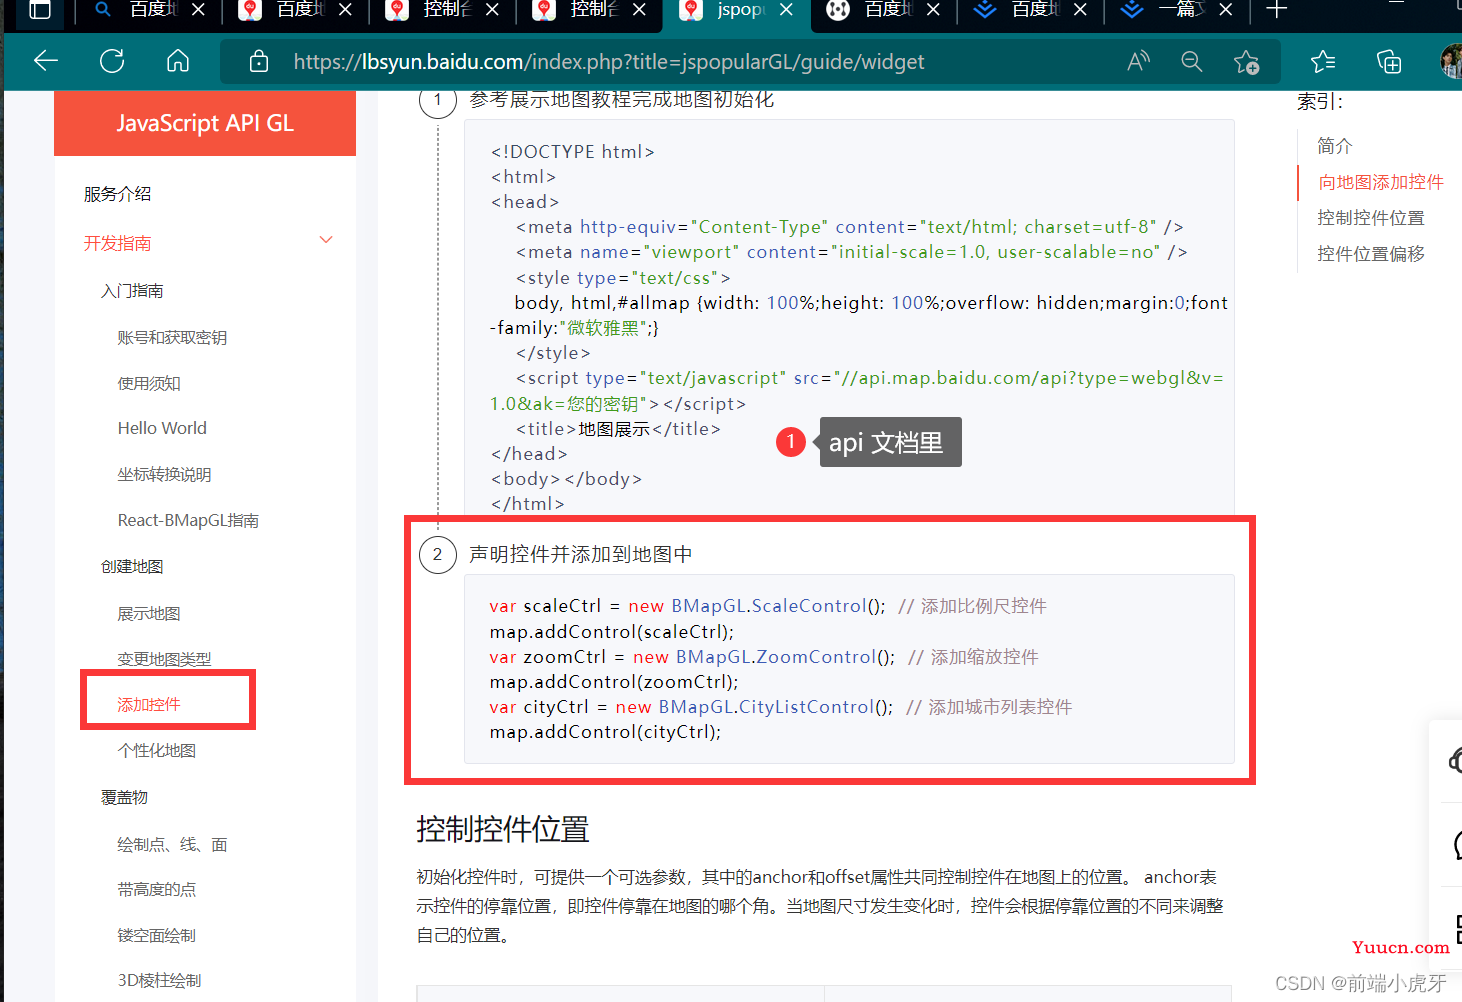Open the Collections icon

click(x=1389, y=62)
